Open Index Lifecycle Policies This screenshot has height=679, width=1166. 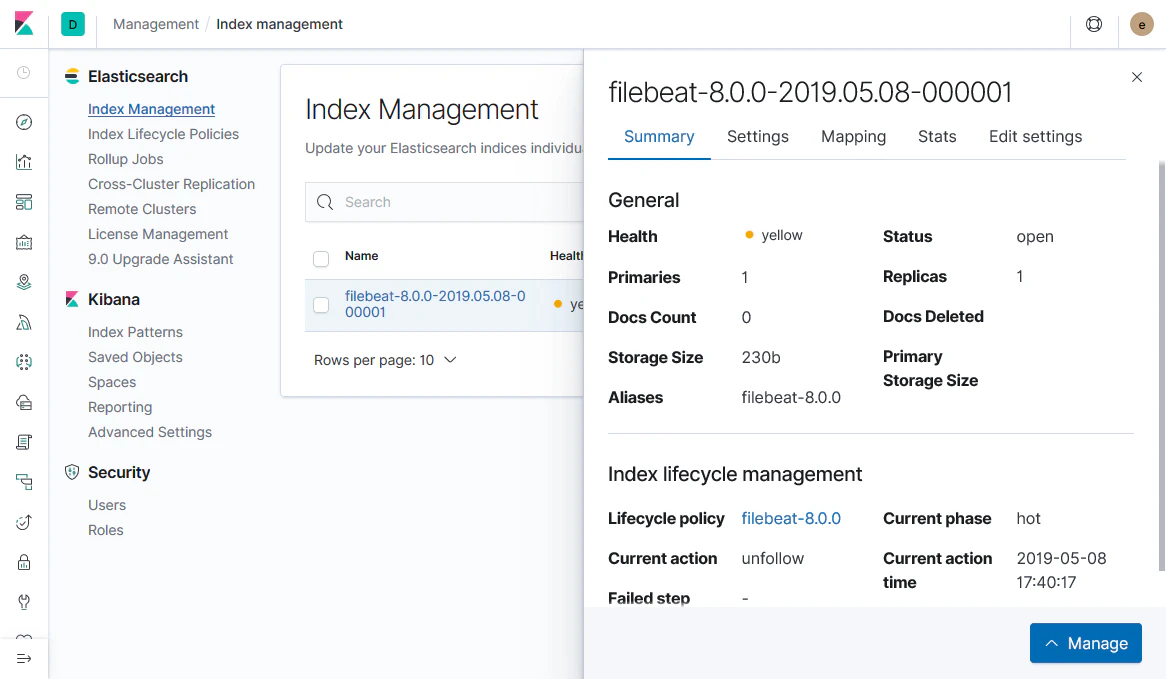pos(164,134)
